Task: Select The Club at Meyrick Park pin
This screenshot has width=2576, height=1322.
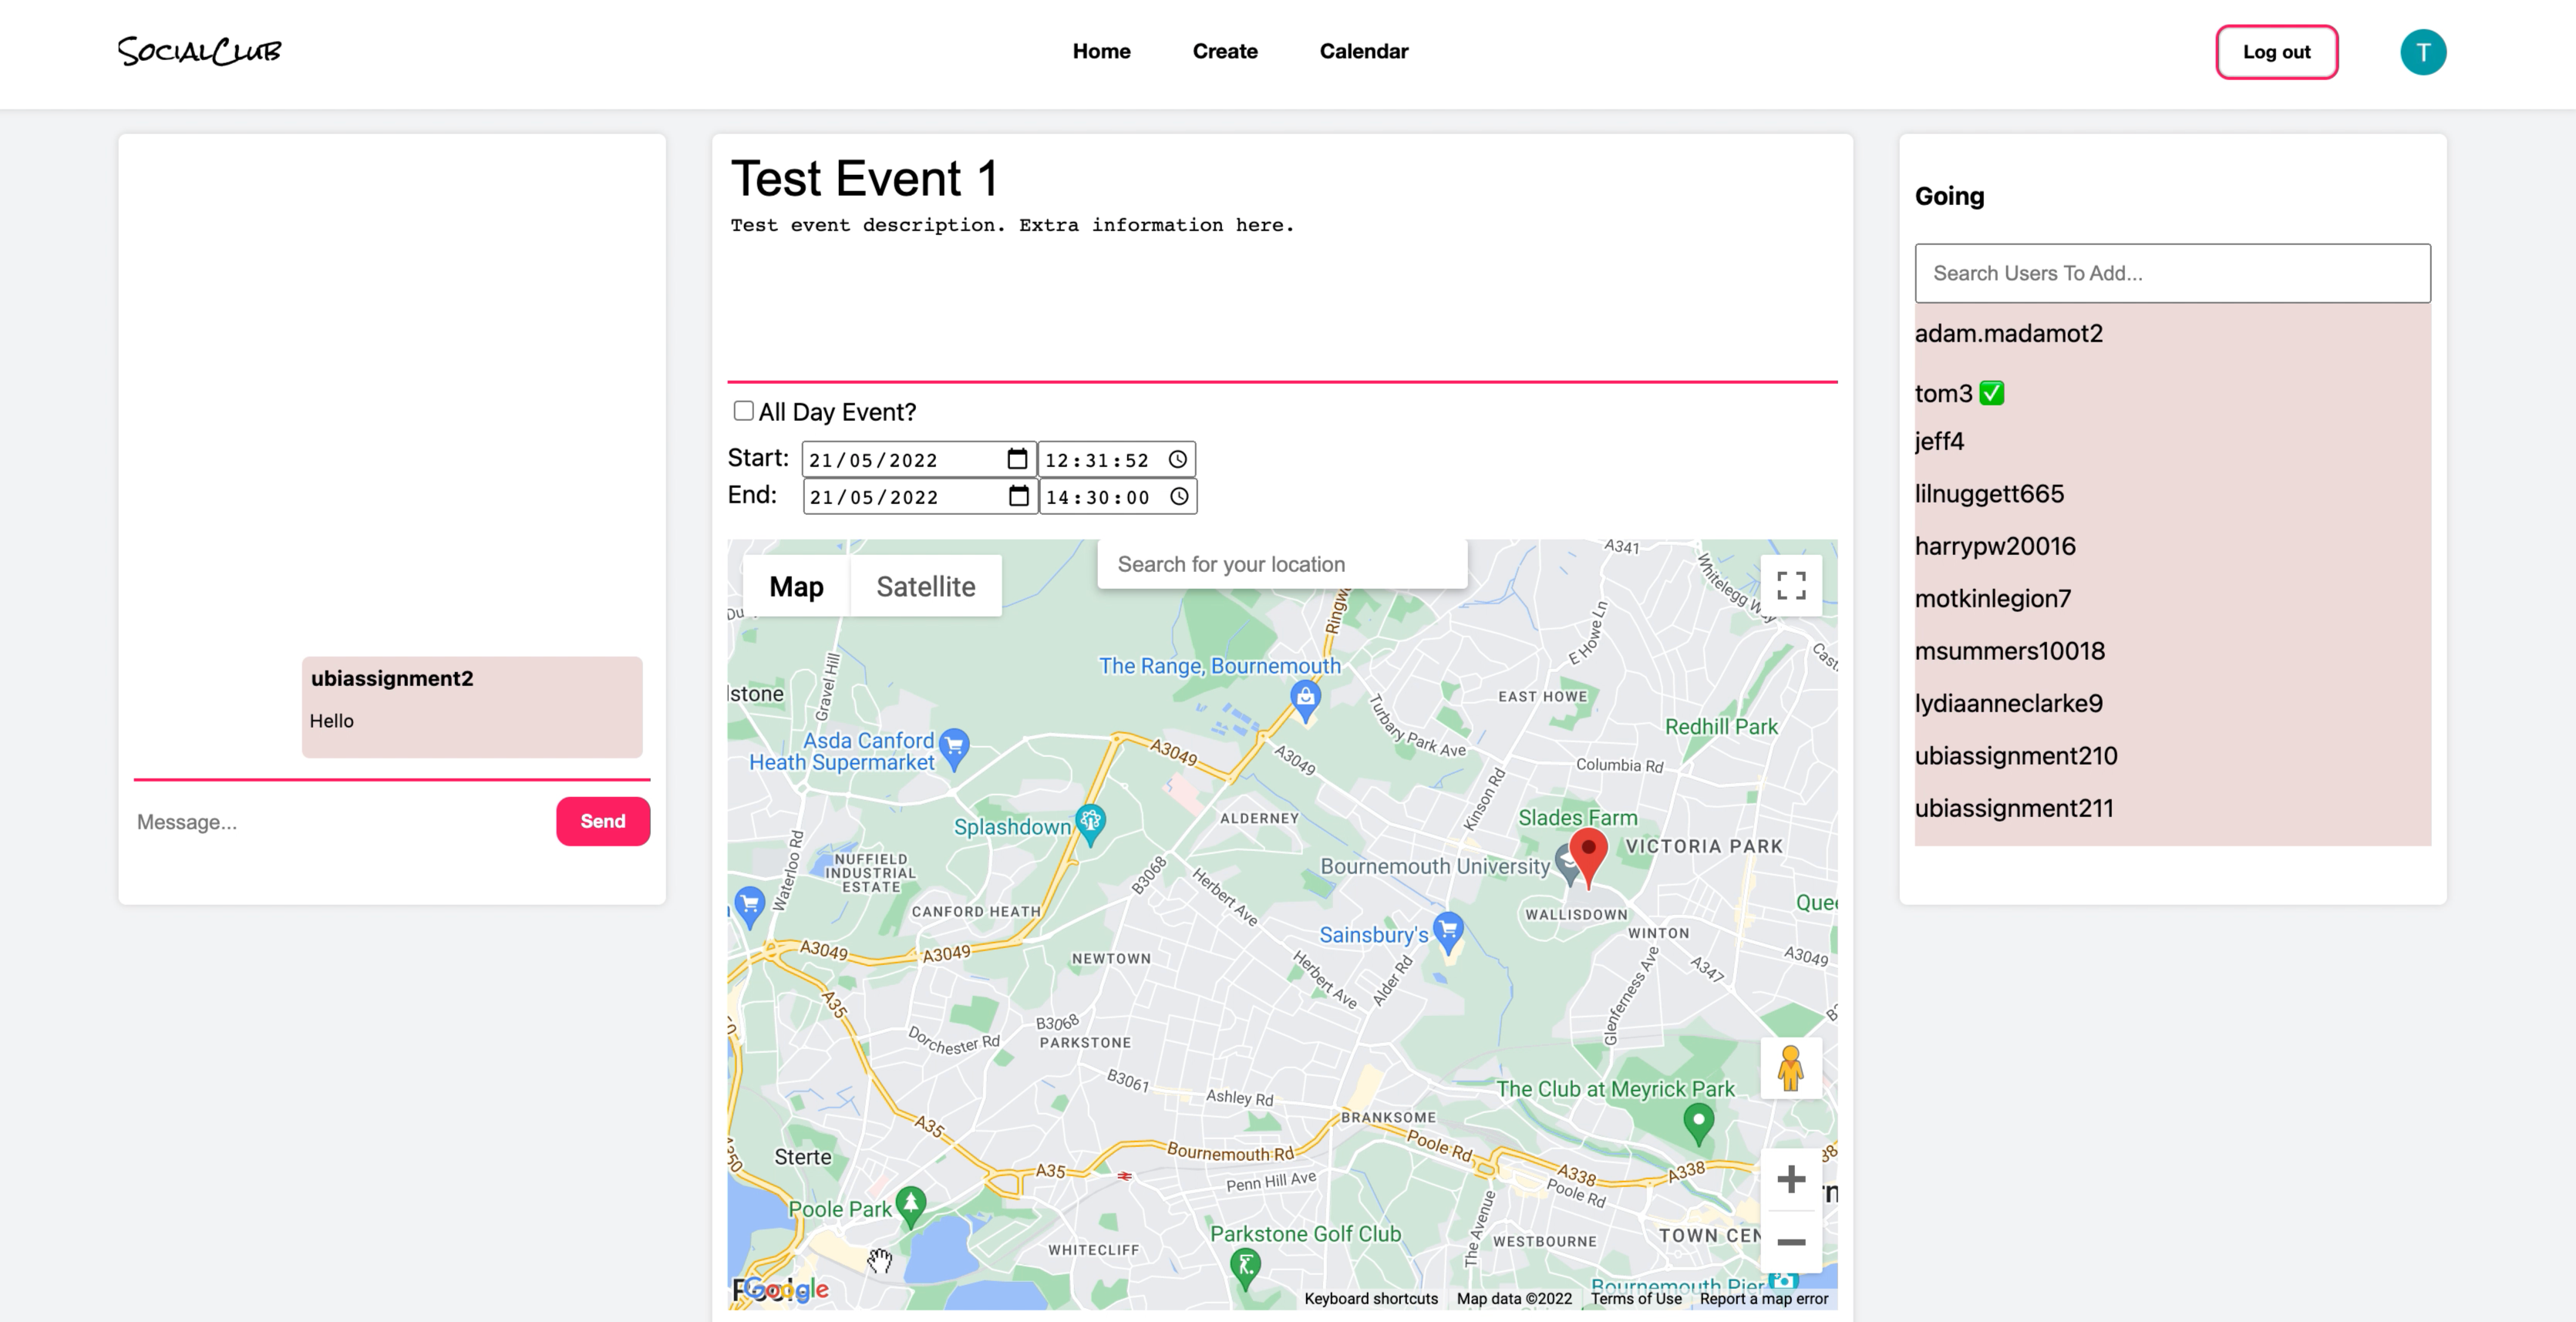Action: pos(1698,1125)
